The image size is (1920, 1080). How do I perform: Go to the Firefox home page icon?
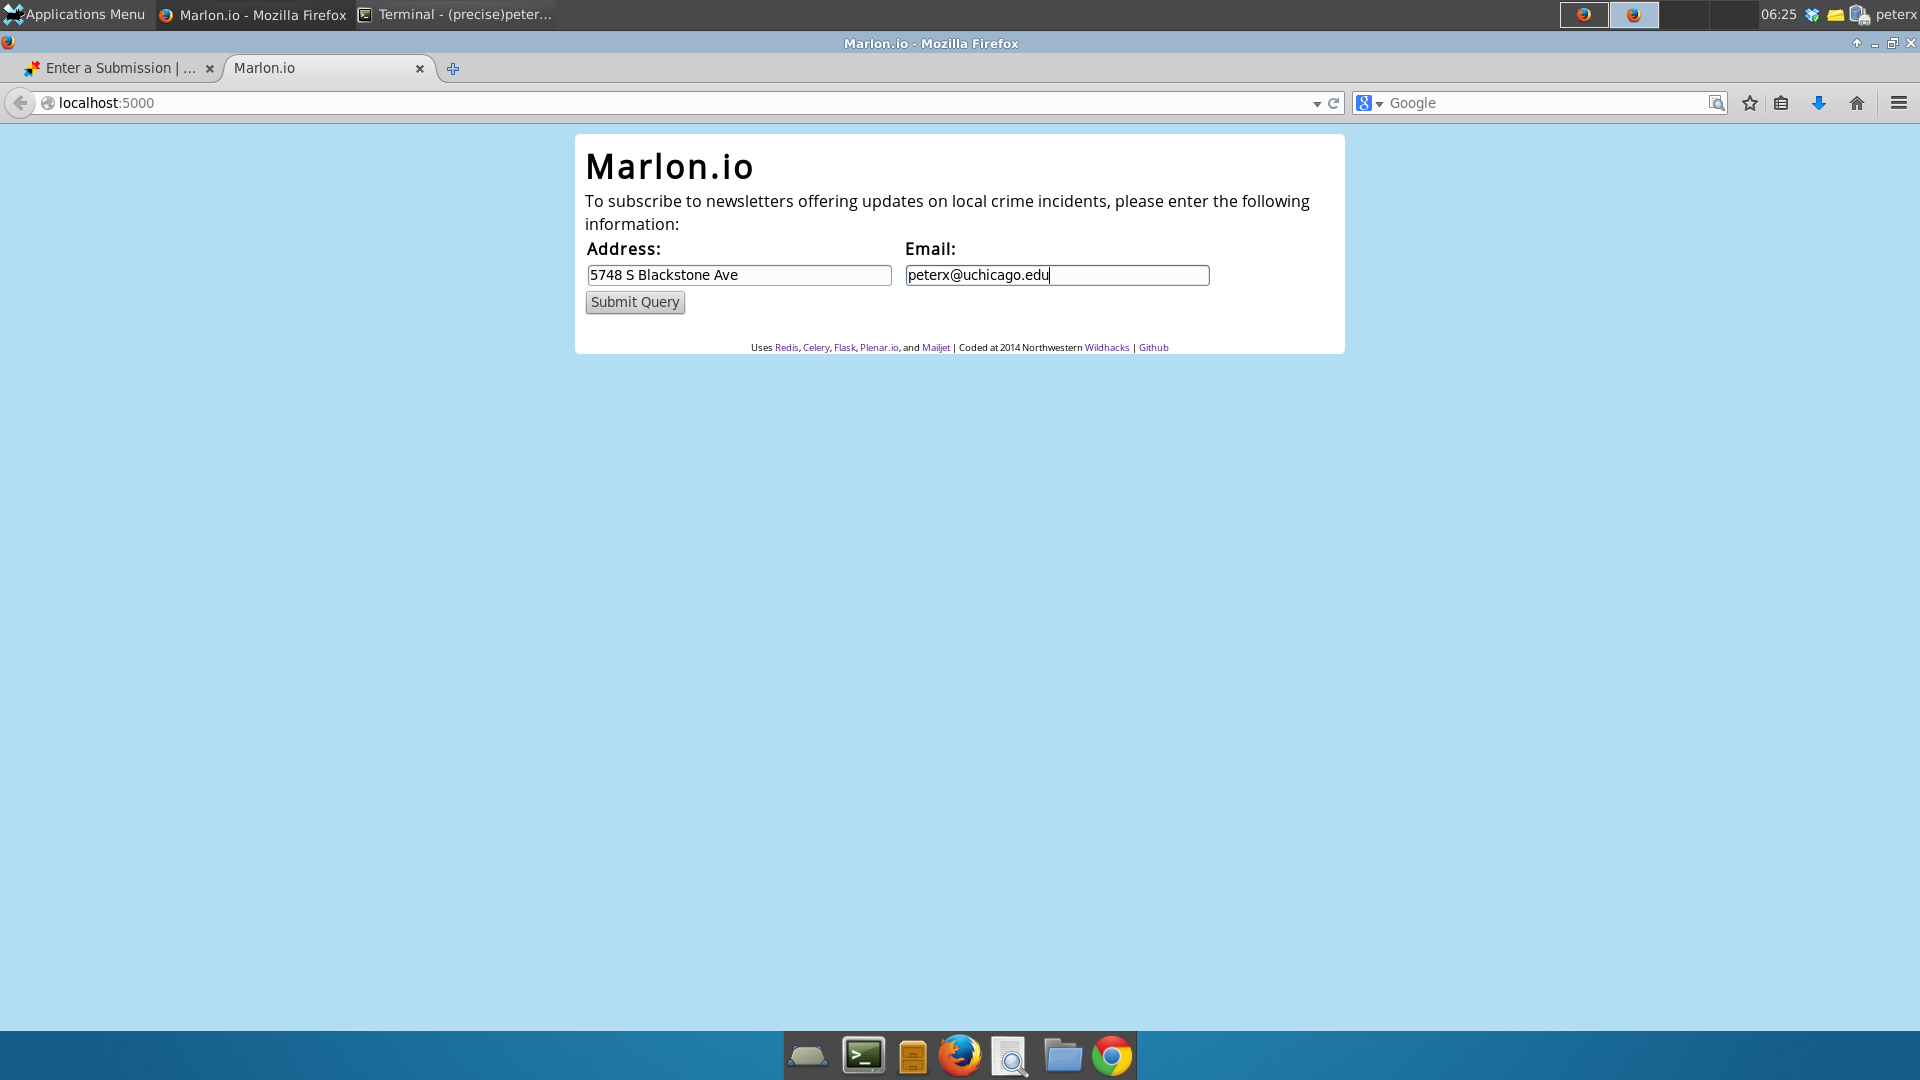pos(1857,103)
